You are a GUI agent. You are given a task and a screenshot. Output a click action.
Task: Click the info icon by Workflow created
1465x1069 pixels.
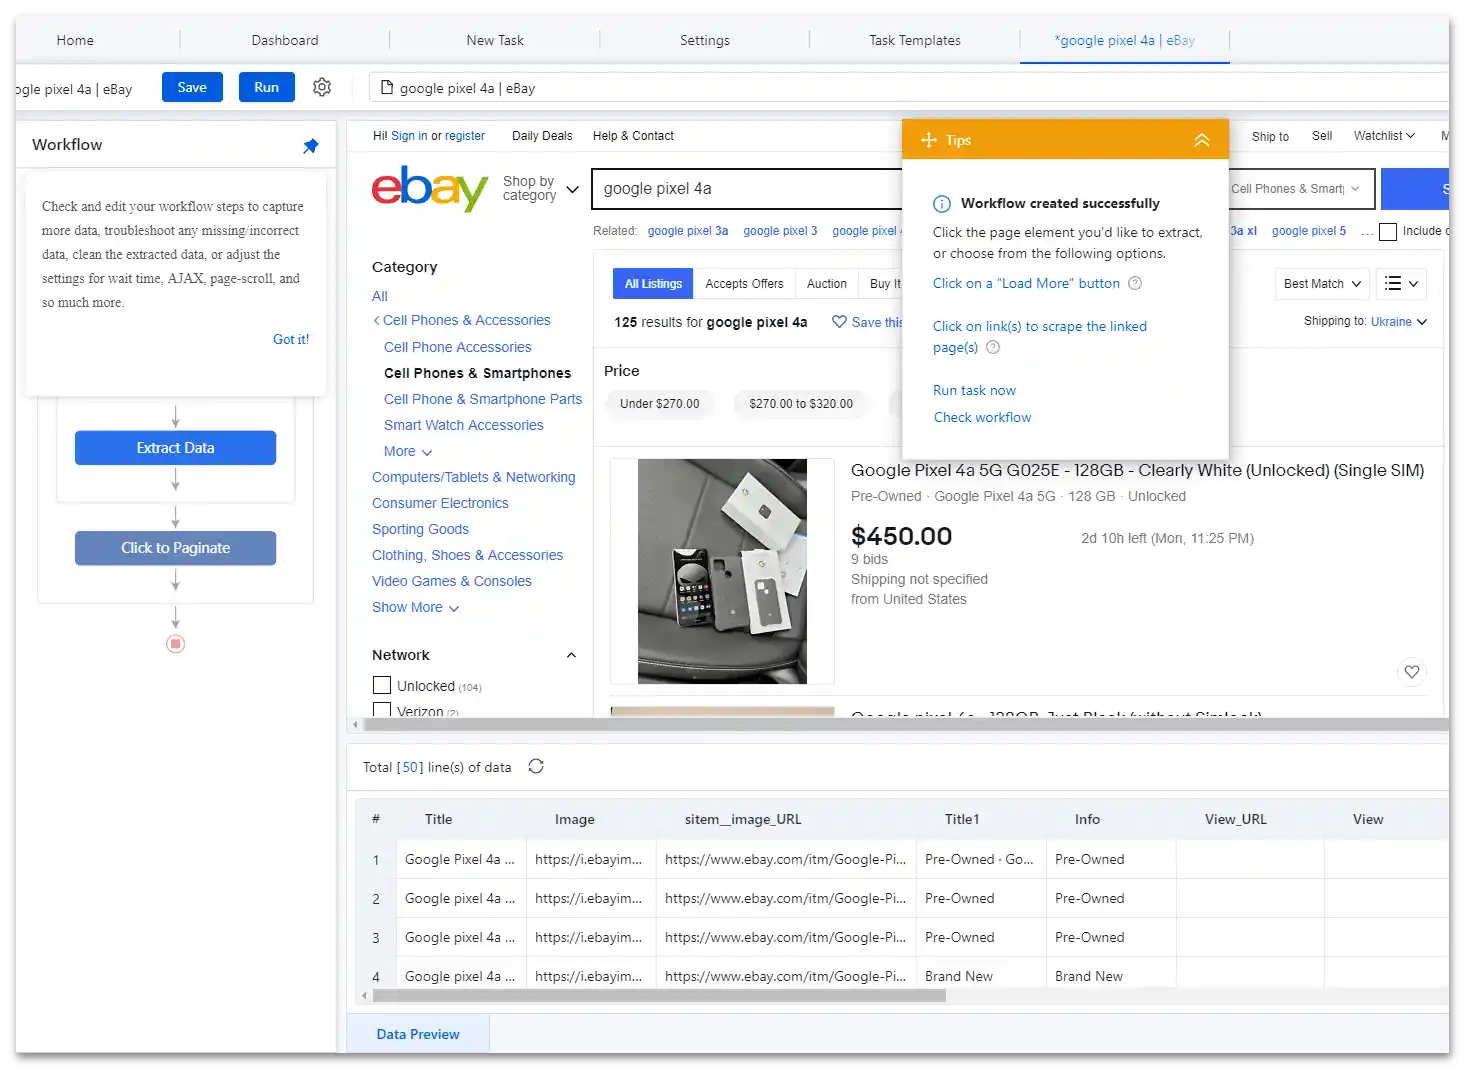[942, 204]
